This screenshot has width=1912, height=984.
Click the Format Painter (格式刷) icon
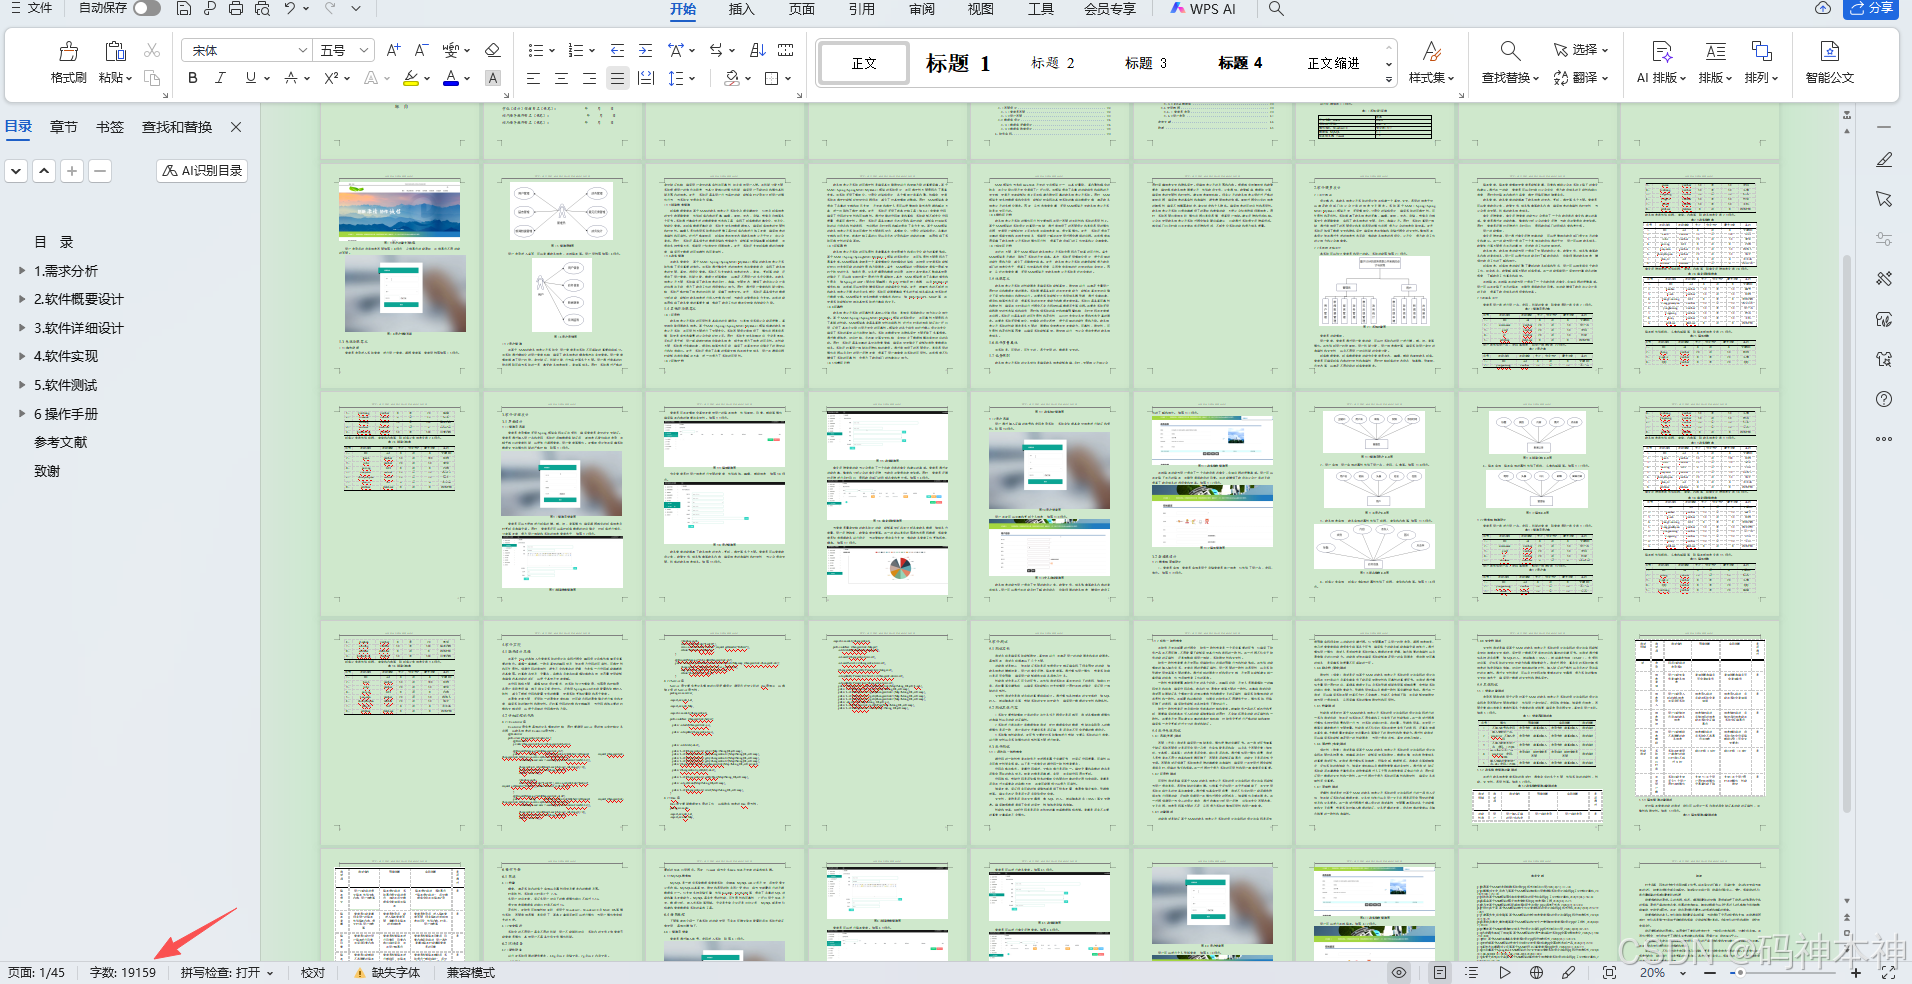[x=68, y=51]
